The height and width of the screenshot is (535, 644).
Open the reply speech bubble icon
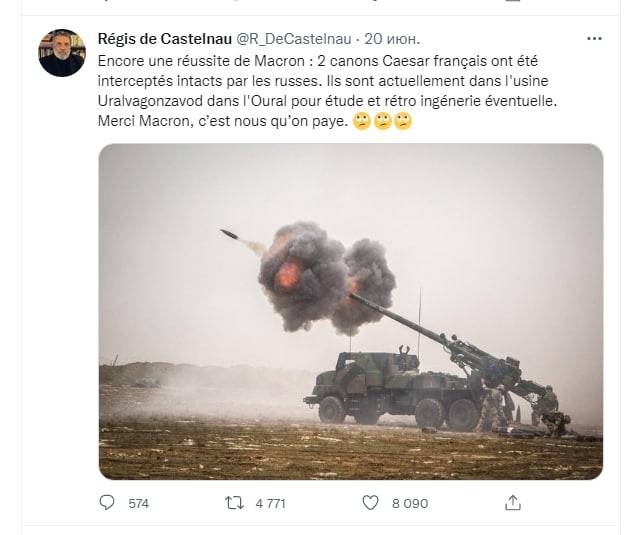107,503
